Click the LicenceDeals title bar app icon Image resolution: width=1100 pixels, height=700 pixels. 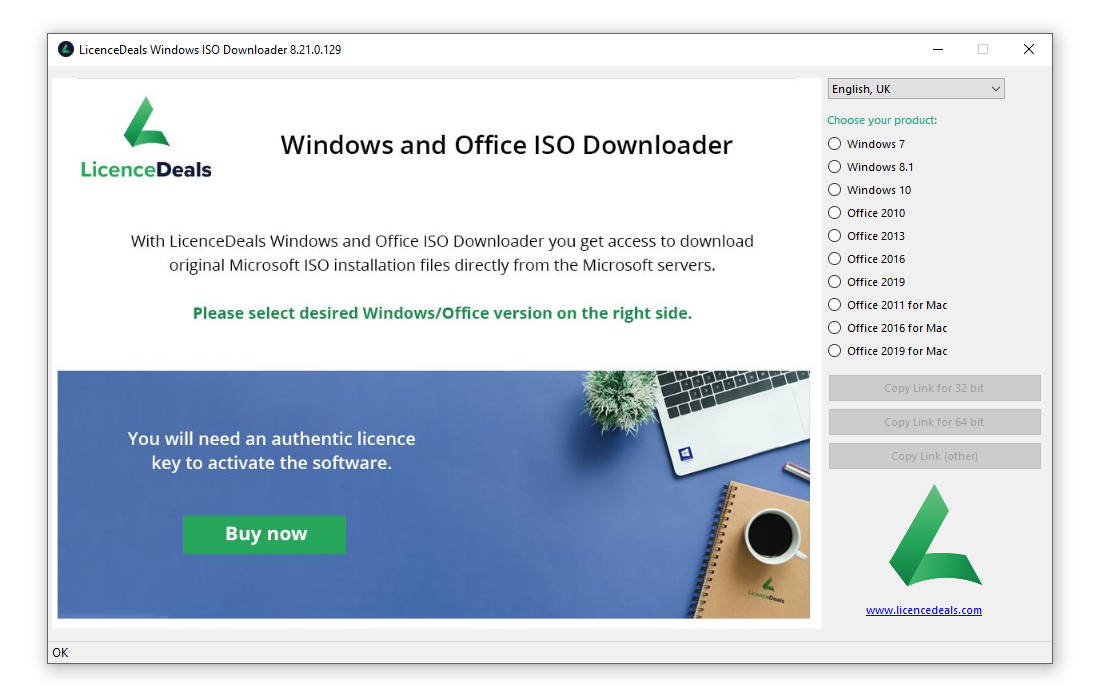[x=66, y=49]
